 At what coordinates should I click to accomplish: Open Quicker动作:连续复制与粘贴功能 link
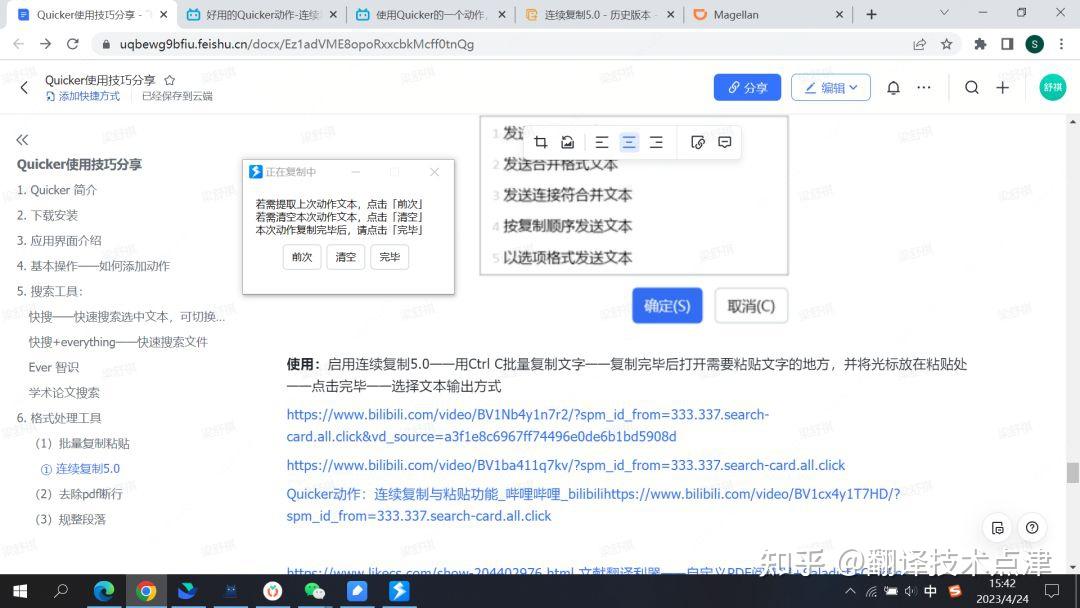pos(593,505)
